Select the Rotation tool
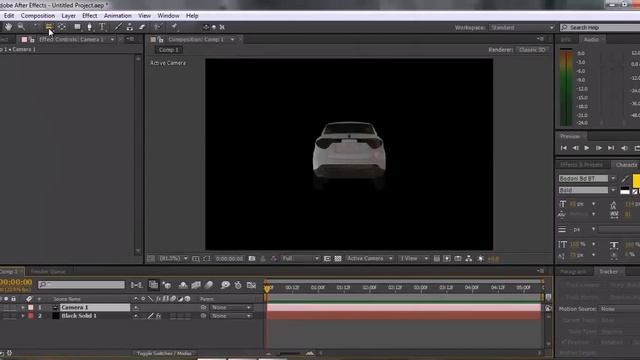This screenshot has height=360, width=640. (36, 27)
